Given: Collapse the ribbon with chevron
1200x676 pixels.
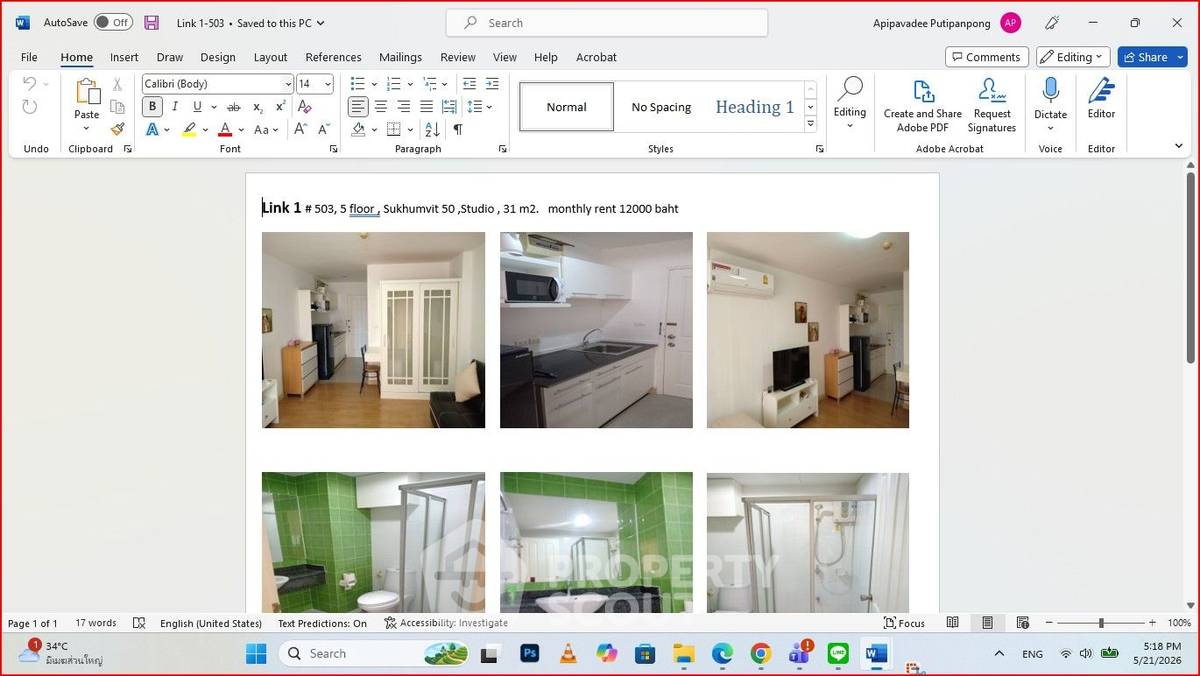Looking at the screenshot, I should coord(1178,146).
